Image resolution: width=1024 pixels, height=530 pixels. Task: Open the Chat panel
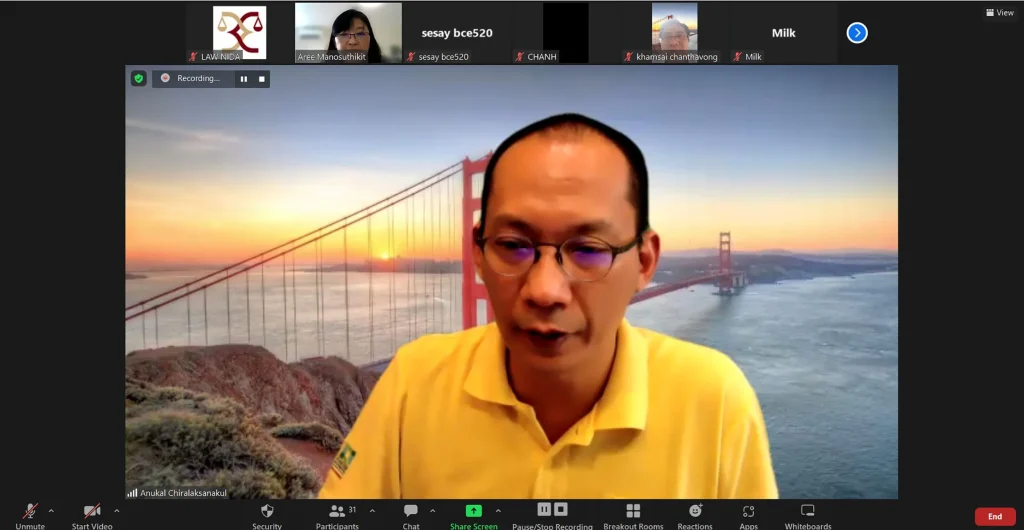click(x=411, y=514)
